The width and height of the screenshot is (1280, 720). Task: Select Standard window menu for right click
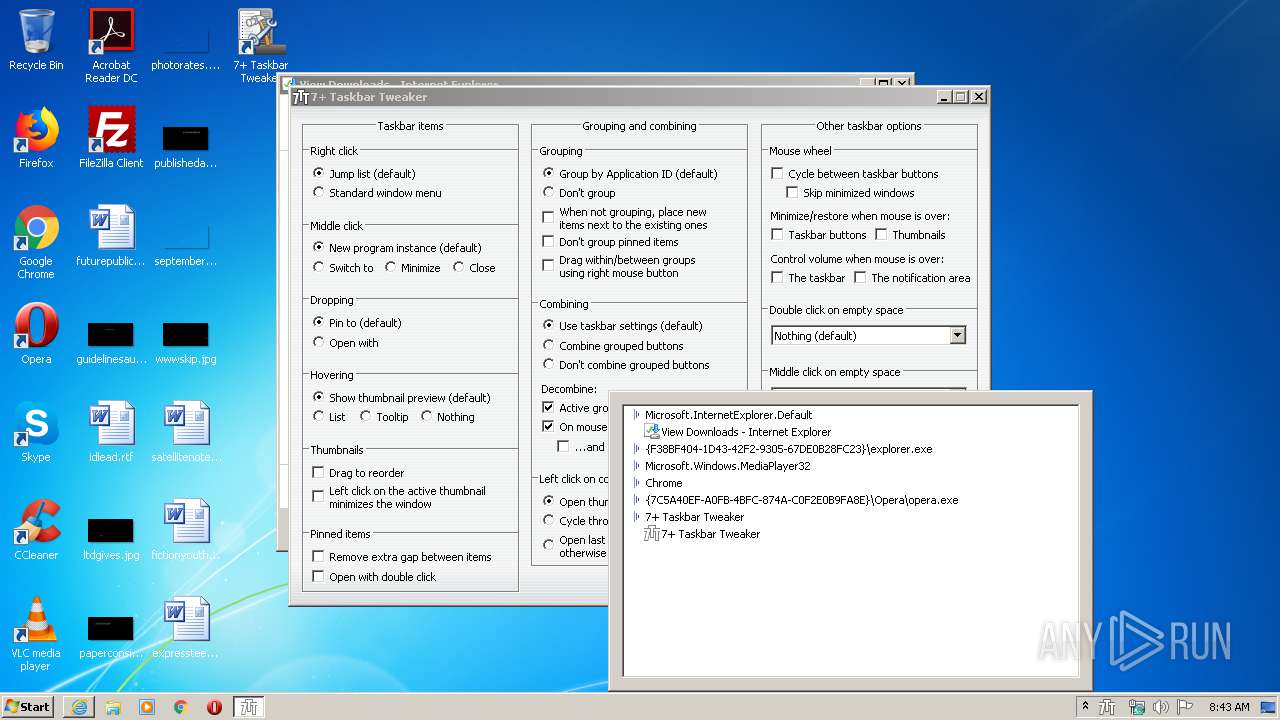(x=377, y=193)
